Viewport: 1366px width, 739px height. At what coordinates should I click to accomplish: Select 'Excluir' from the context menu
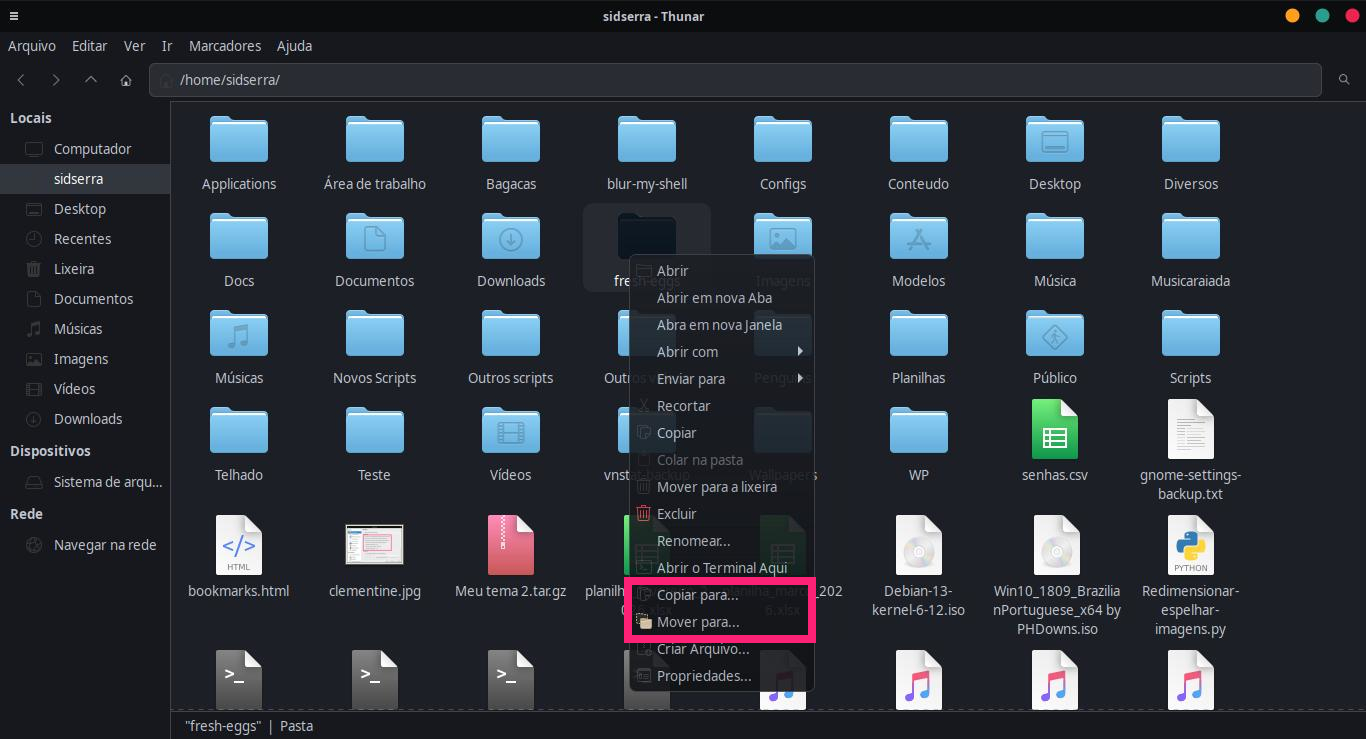tap(676, 514)
